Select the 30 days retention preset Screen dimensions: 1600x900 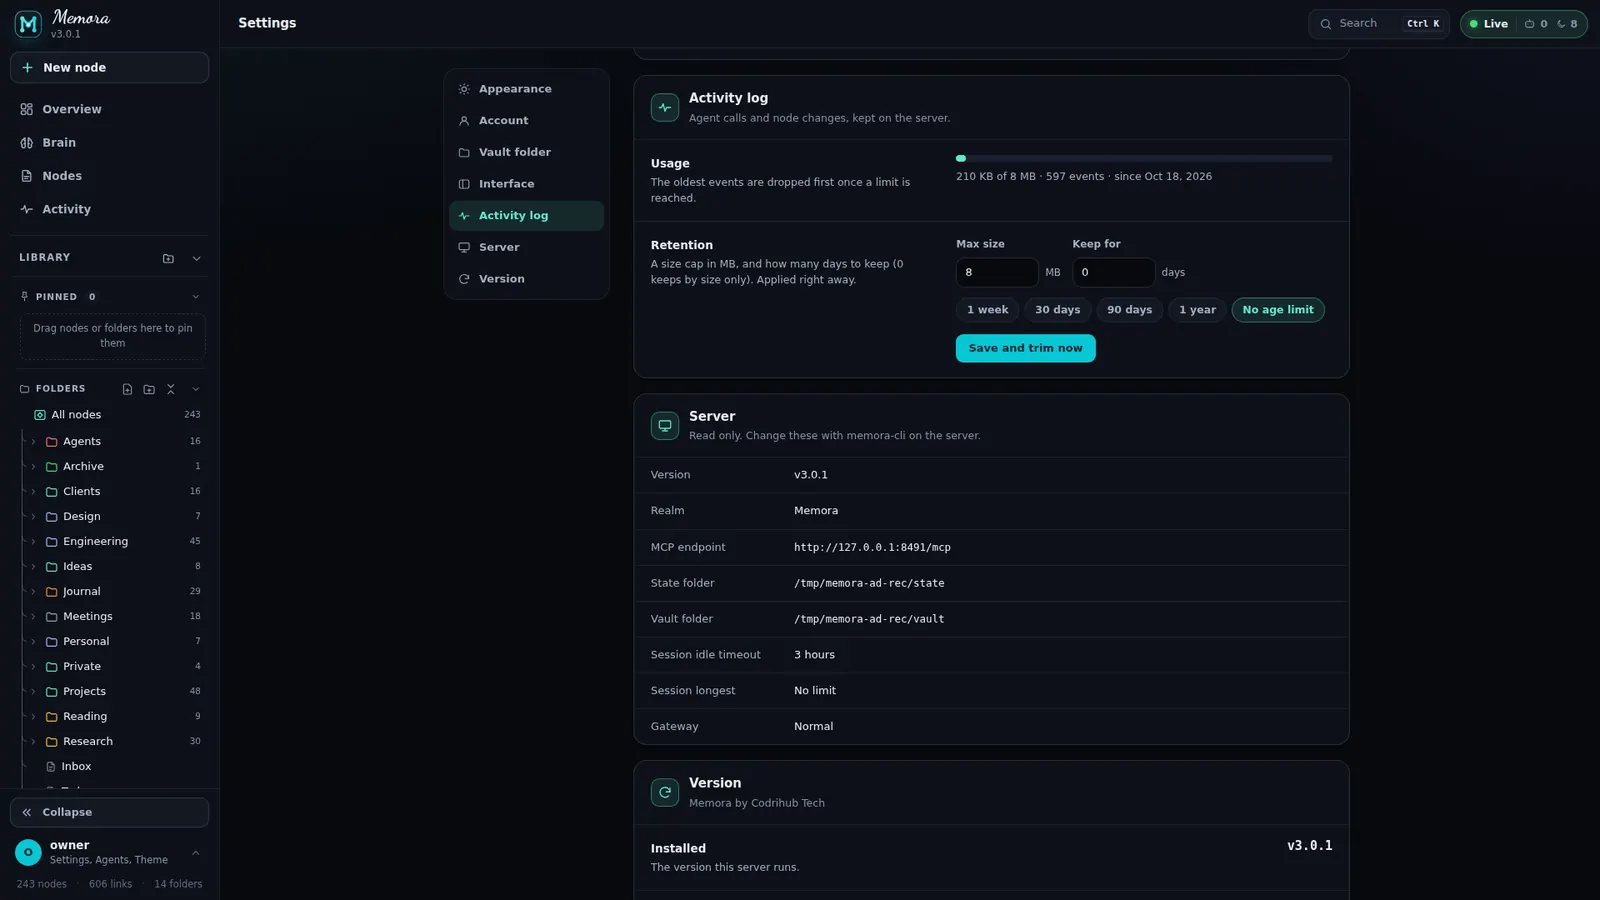(x=1057, y=310)
